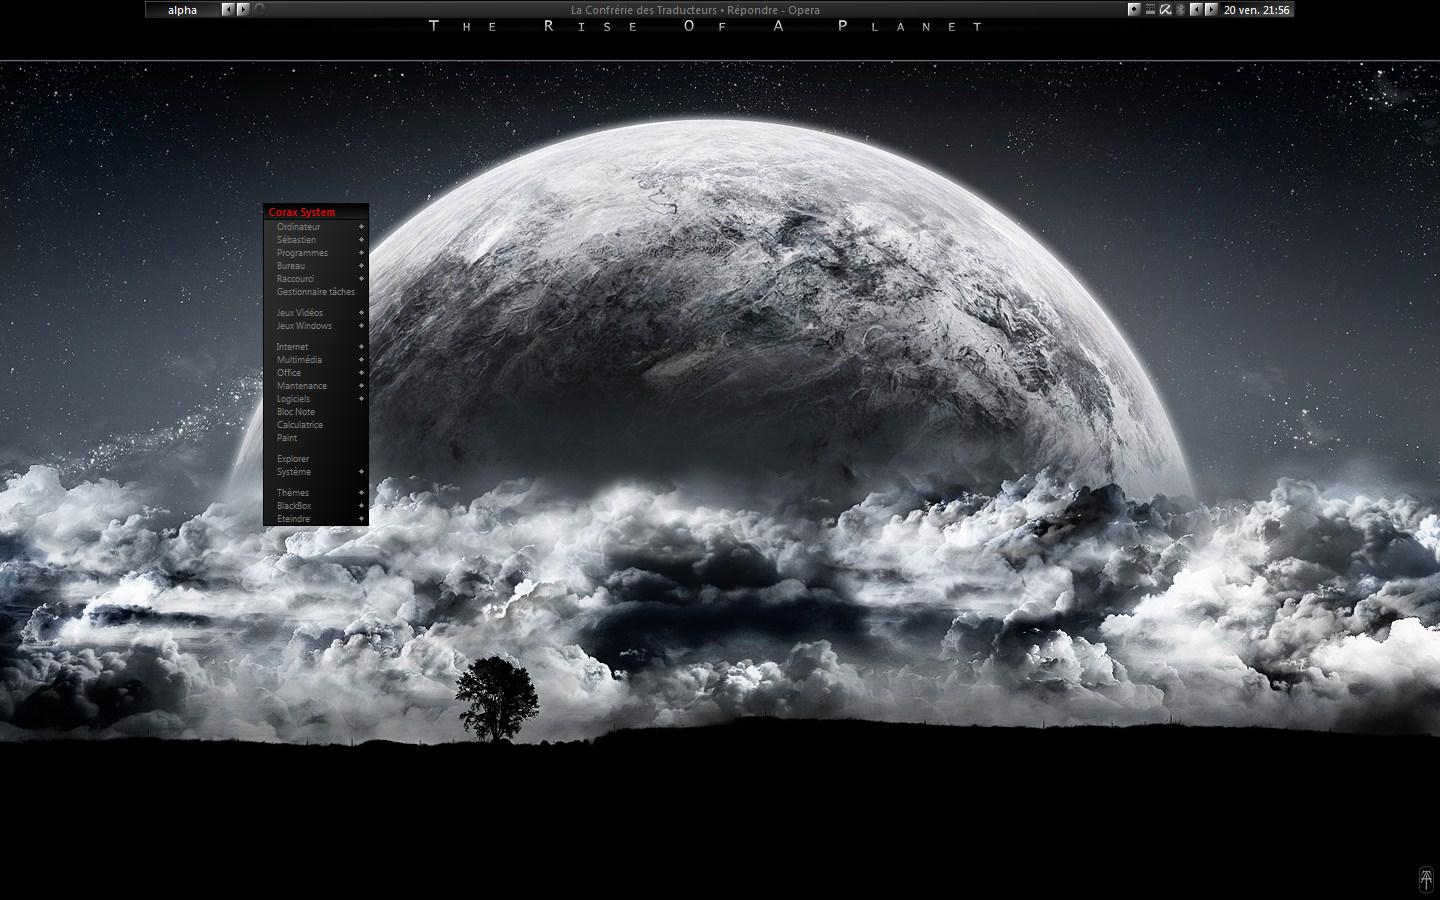Launch Paint from the menu
This screenshot has height=900, width=1440.
coord(316,438)
